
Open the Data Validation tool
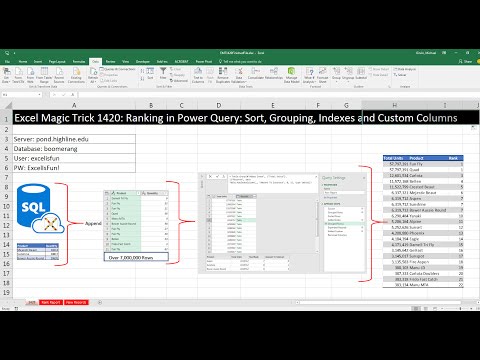pyautogui.click(x=239, y=75)
